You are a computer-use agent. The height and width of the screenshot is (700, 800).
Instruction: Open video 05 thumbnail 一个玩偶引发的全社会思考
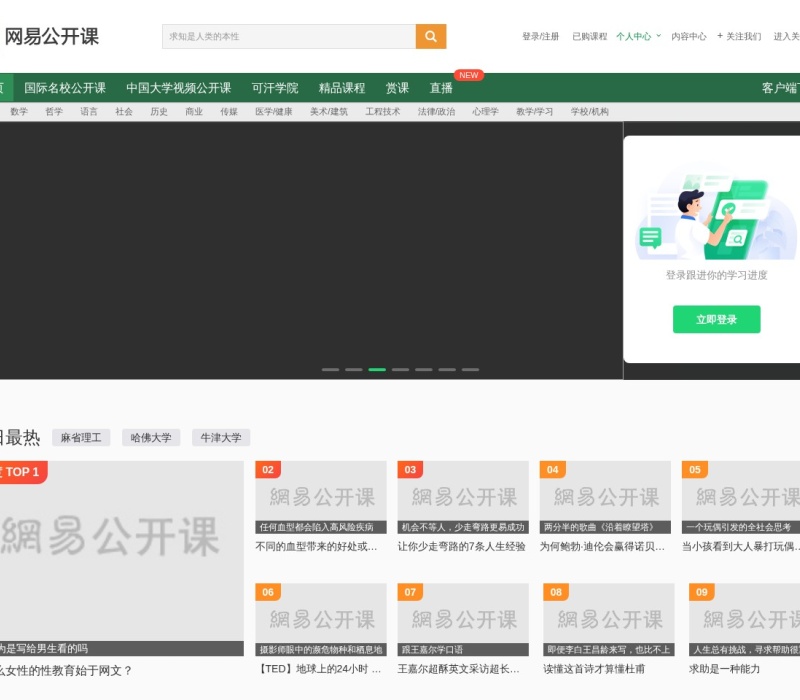click(741, 497)
